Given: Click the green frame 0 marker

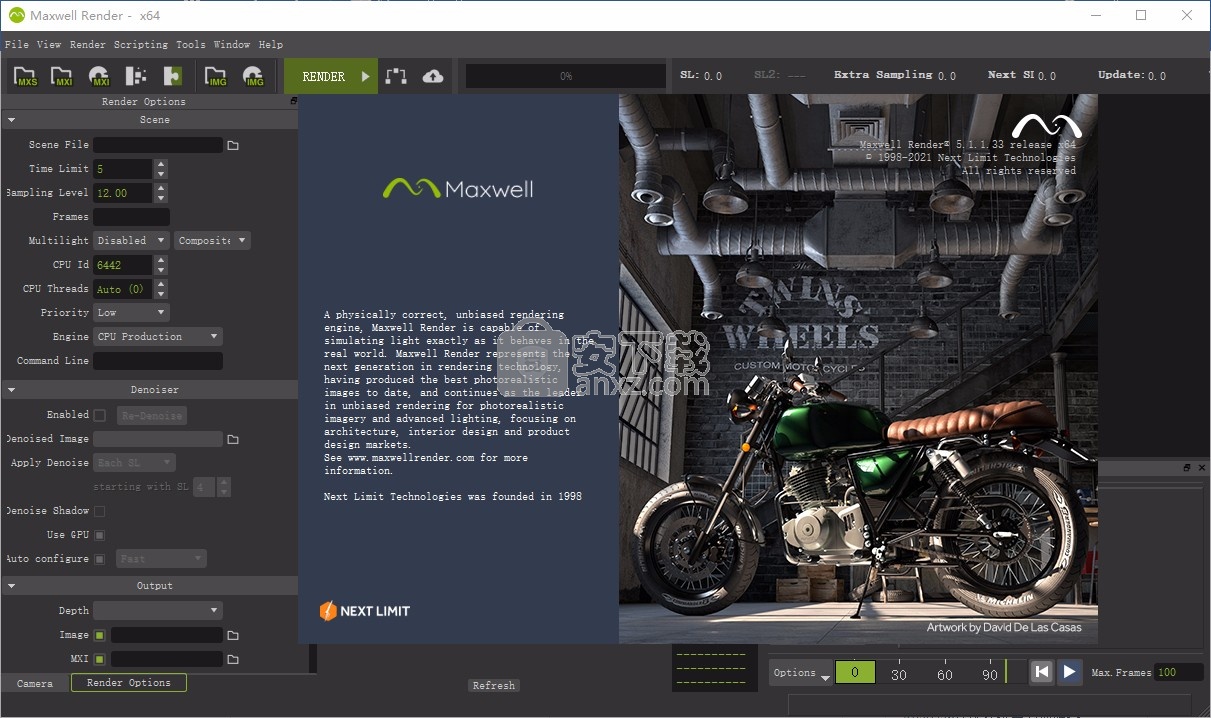Looking at the screenshot, I should coord(855,673).
